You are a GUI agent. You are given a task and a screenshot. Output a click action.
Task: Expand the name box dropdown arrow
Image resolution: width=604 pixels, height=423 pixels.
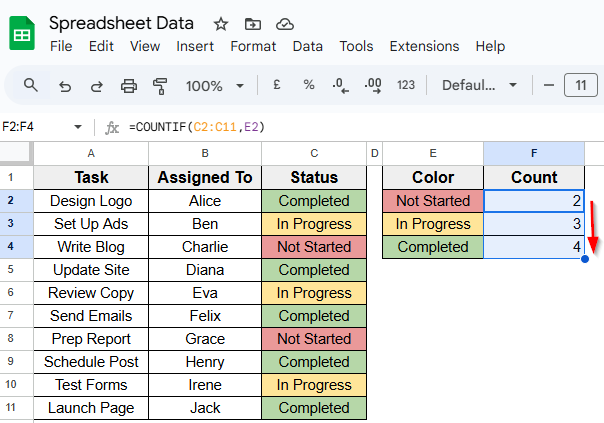coord(78,127)
